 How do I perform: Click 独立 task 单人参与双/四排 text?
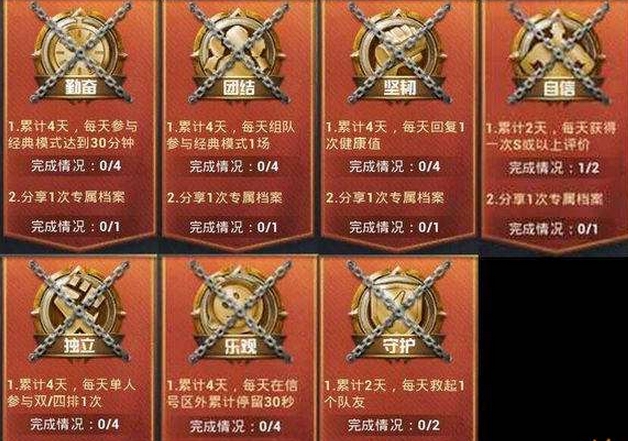pyautogui.click(x=71, y=393)
